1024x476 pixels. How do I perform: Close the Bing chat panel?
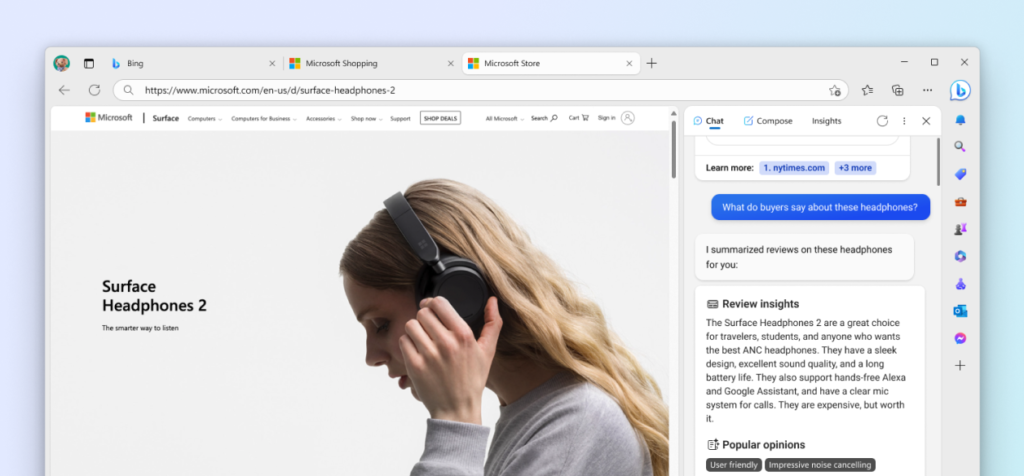point(926,121)
